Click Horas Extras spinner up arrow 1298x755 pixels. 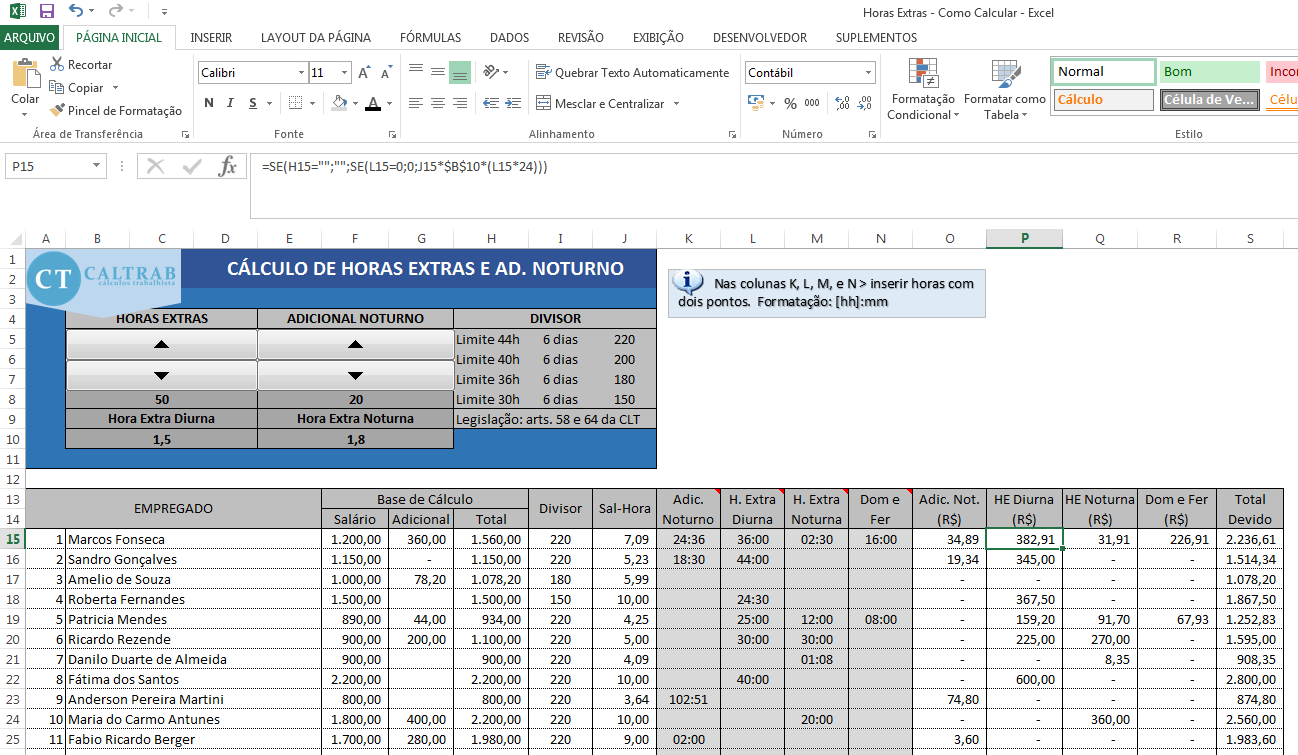[162, 344]
